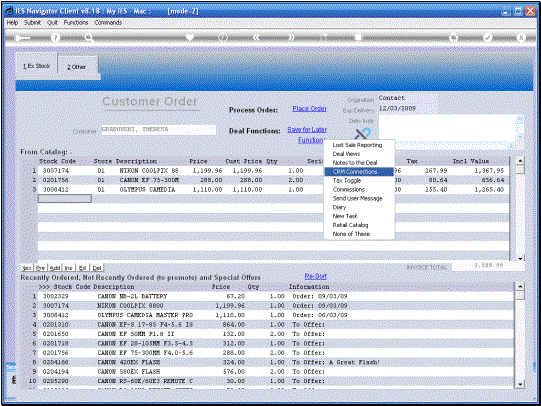Go forward with double right arrow icon
Viewport: 541px width, 406px height.
[291, 37]
